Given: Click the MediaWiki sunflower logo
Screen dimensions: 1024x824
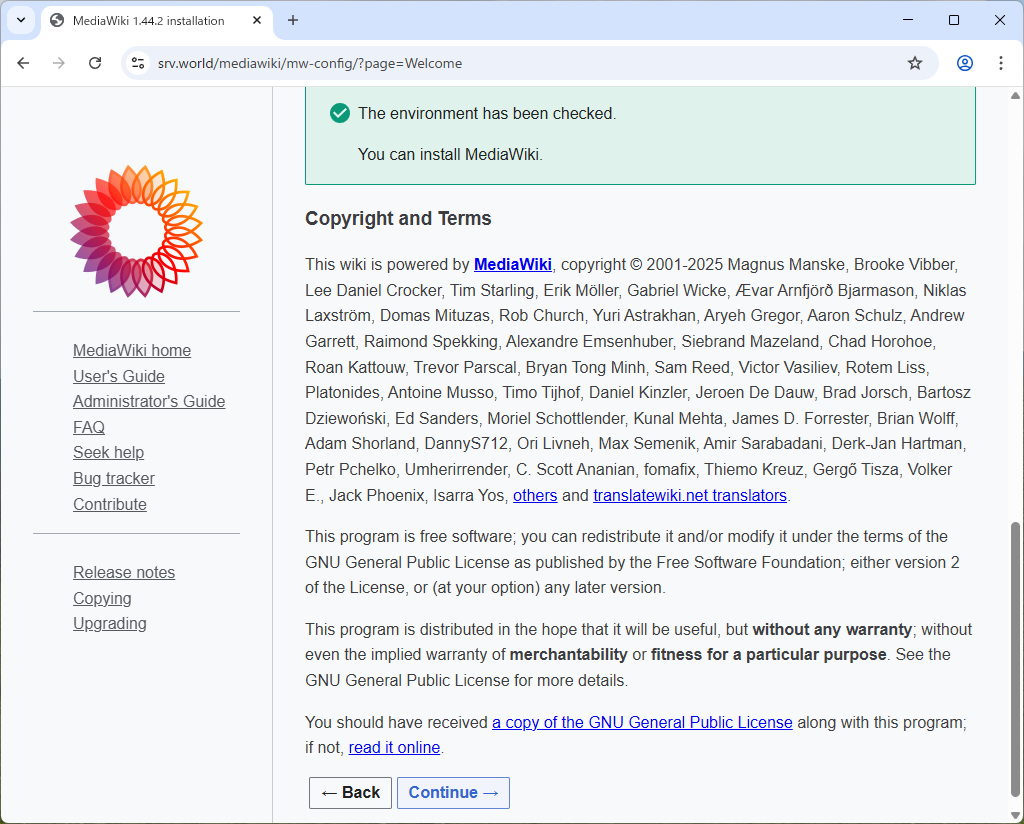Looking at the screenshot, I should click(136, 231).
